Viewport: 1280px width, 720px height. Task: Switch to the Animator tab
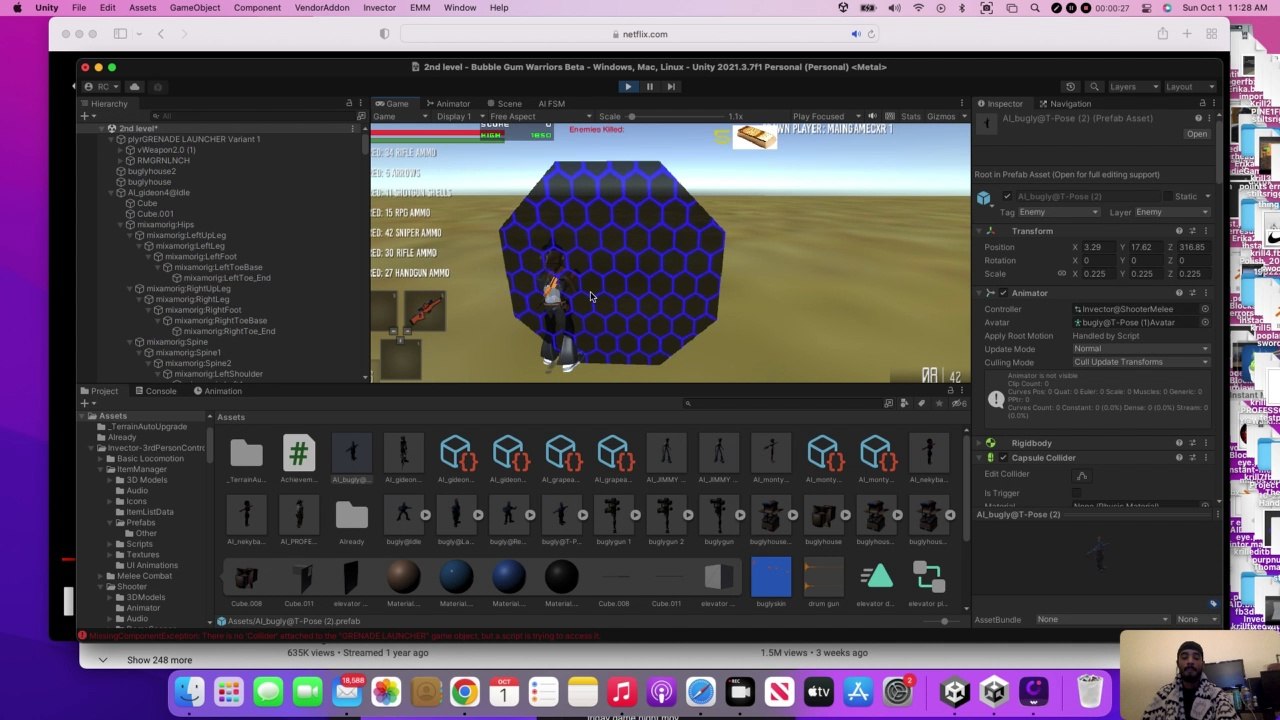tap(447, 103)
